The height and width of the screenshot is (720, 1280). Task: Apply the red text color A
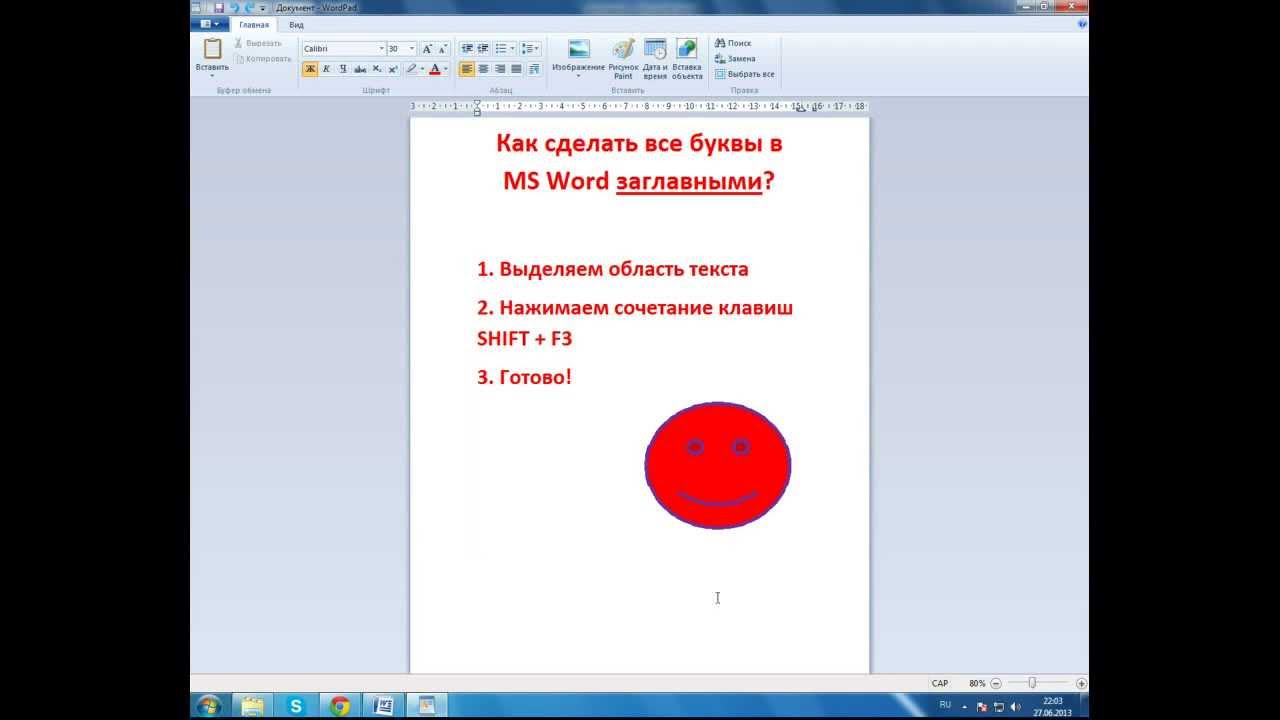click(434, 69)
